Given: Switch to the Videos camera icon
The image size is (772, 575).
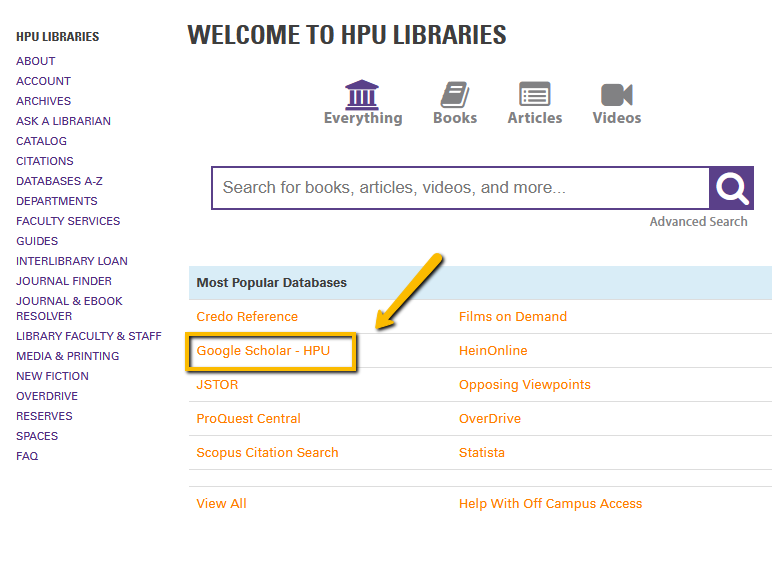Looking at the screenshot, I should pyautogui.click(x=617, y=96).
